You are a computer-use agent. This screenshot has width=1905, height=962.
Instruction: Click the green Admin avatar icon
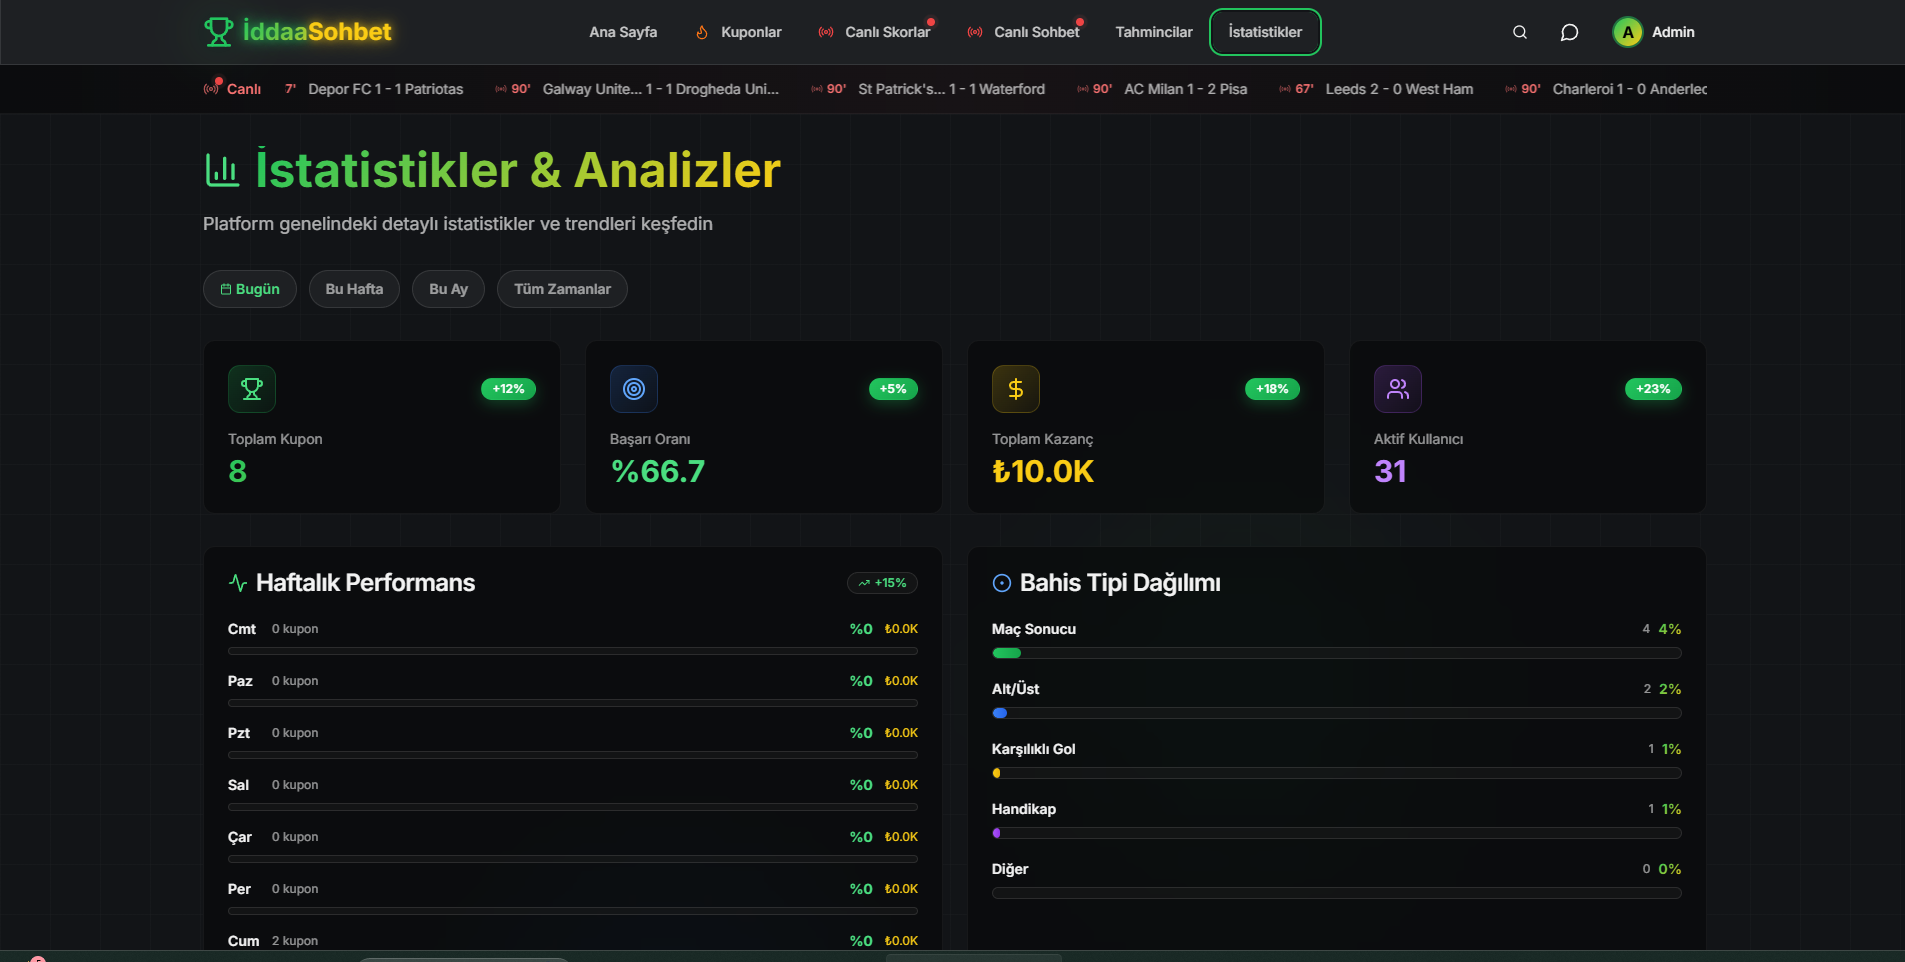[1627, 32]
